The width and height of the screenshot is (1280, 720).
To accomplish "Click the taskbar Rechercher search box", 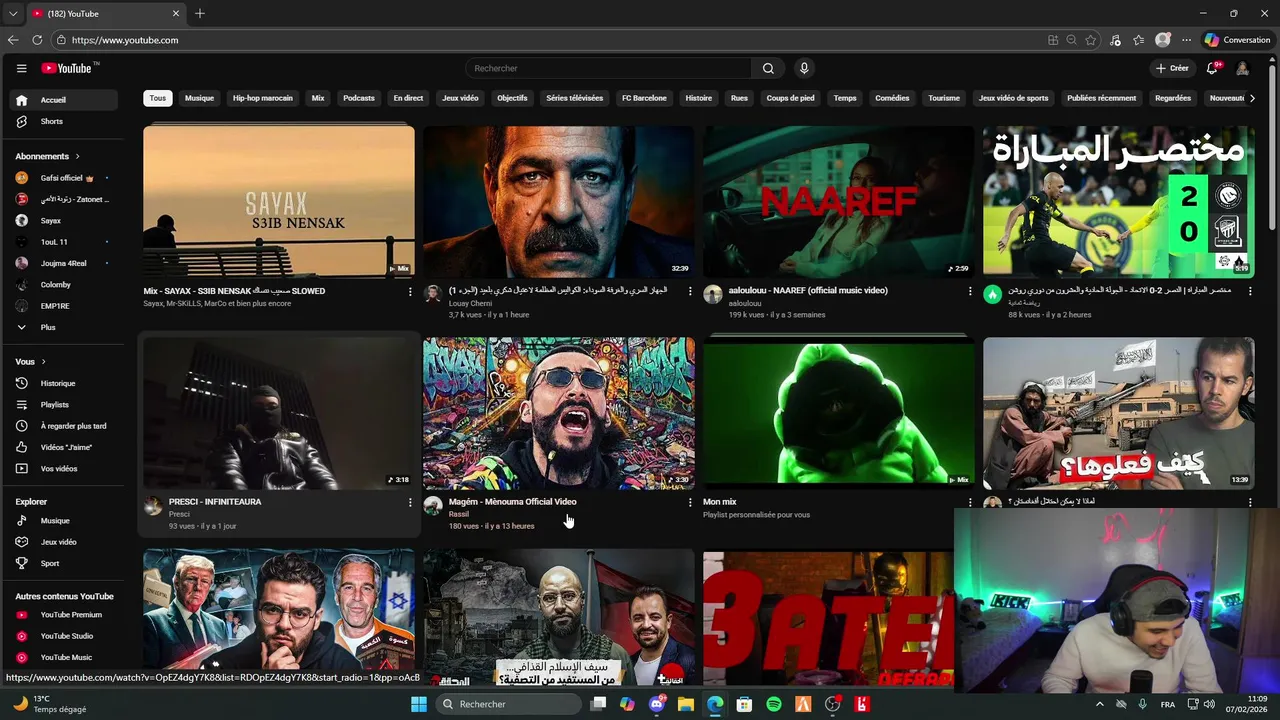I will [508, 704].
